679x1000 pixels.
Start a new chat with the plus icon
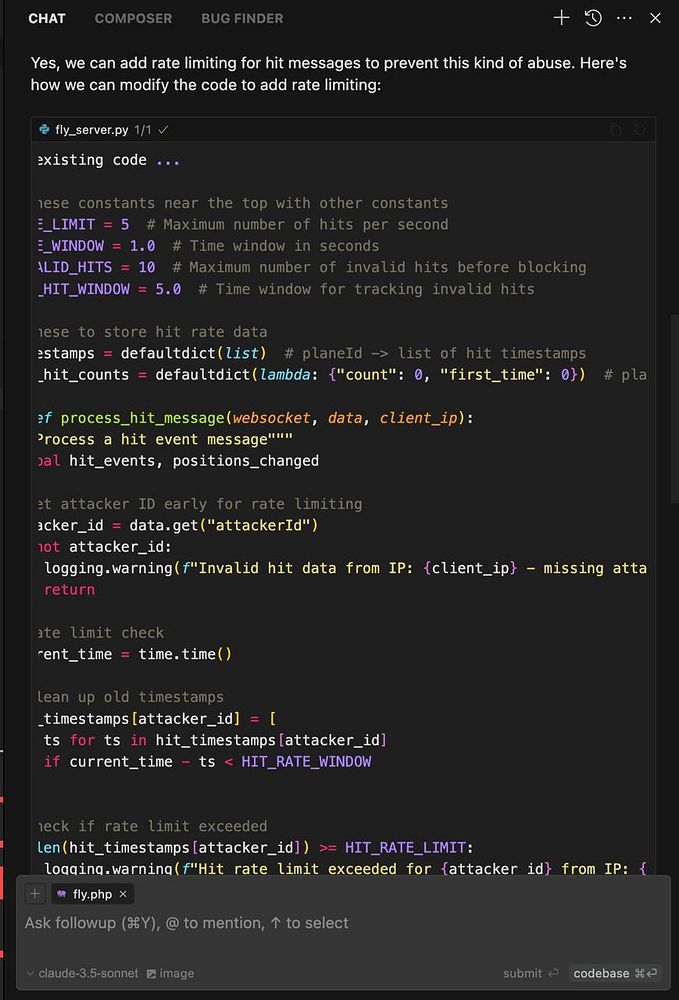point(561,18)
